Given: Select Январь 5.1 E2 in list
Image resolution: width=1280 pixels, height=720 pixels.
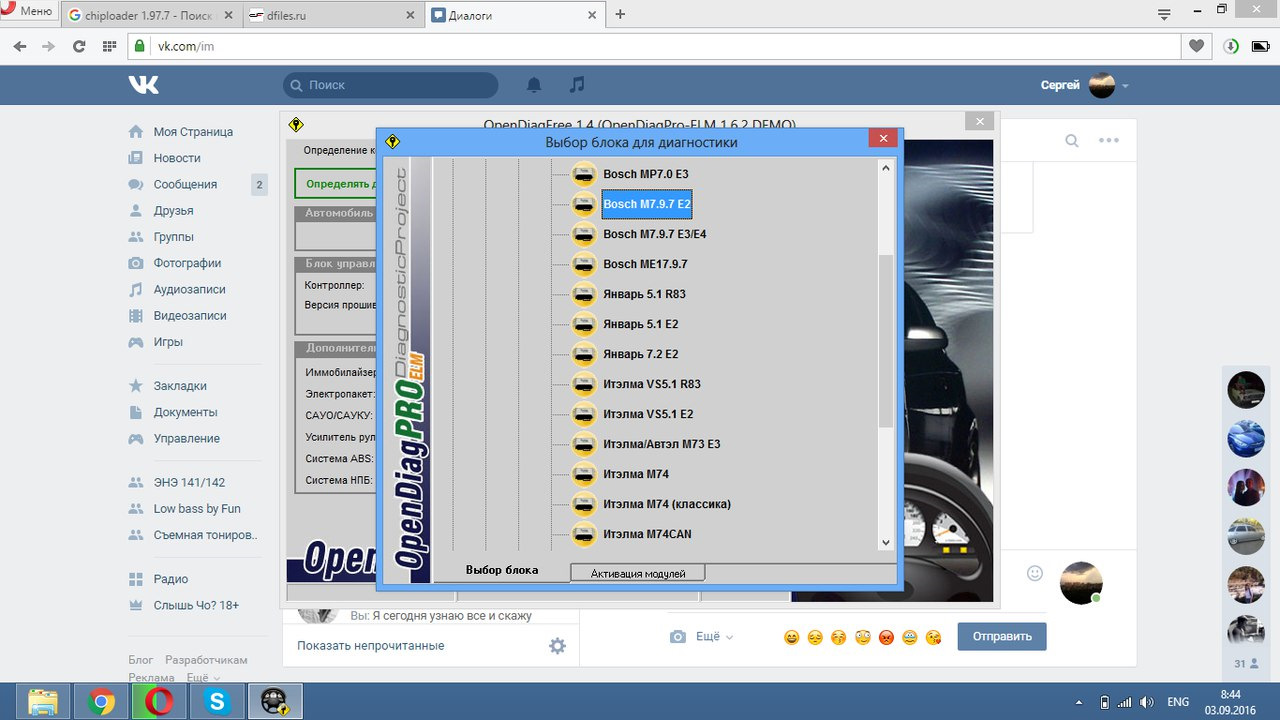Looking at the screenshot, I should click(641, 324).
